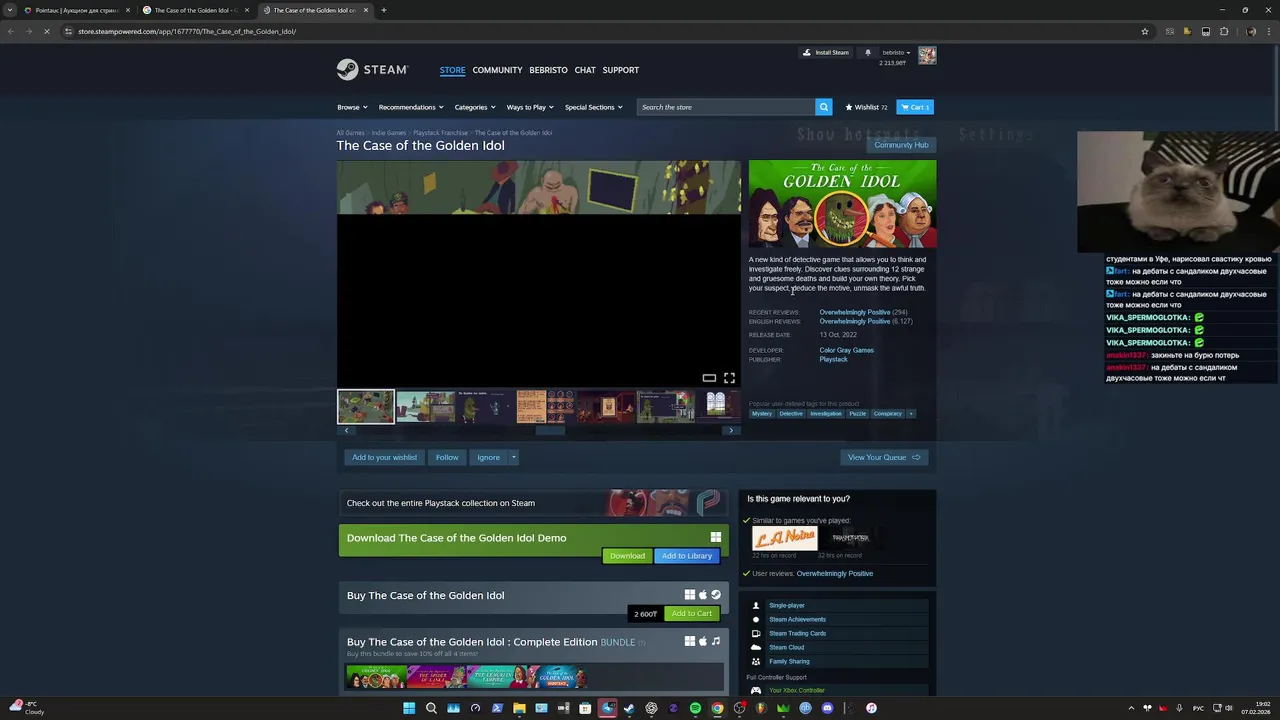Open Chrome tab search dropdown arrow
The width and height of the screenshot is (1280, 720).
[11, 10]
